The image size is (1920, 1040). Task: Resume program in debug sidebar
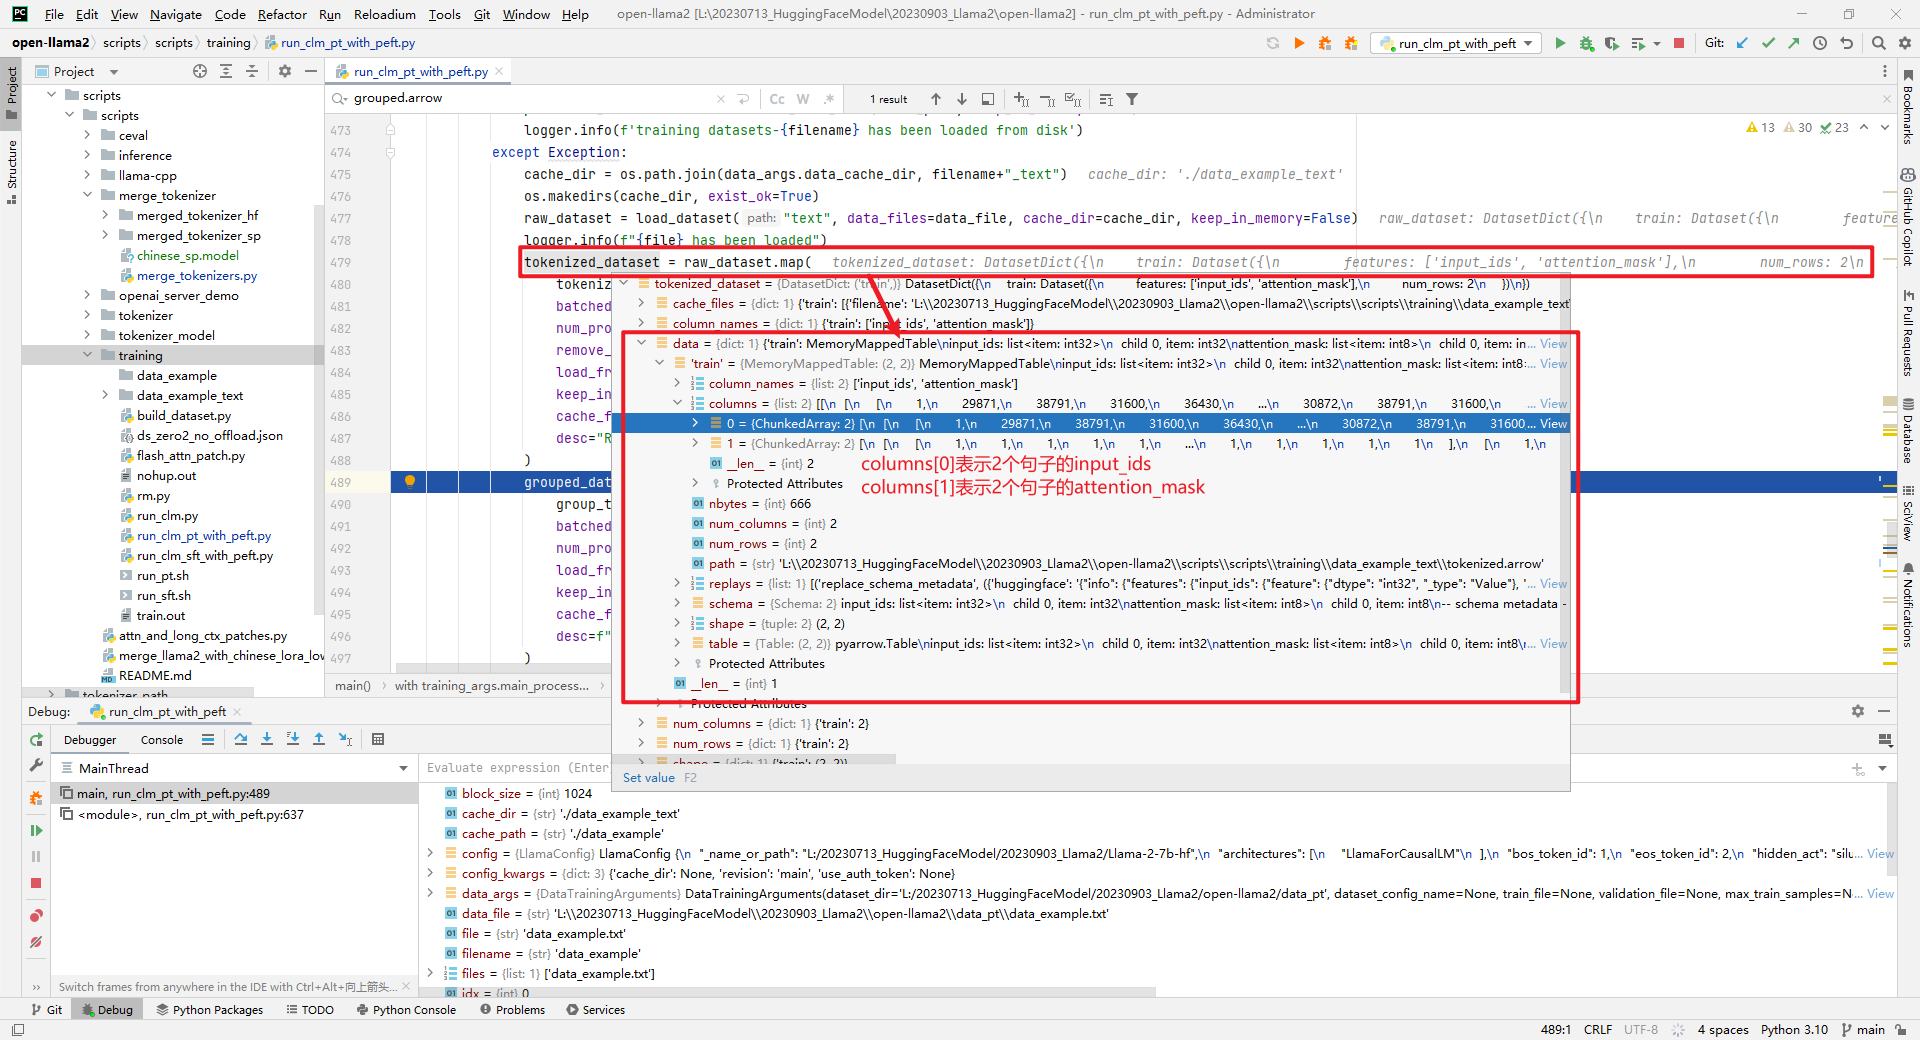pyautogui.click(x=36, y=830)
